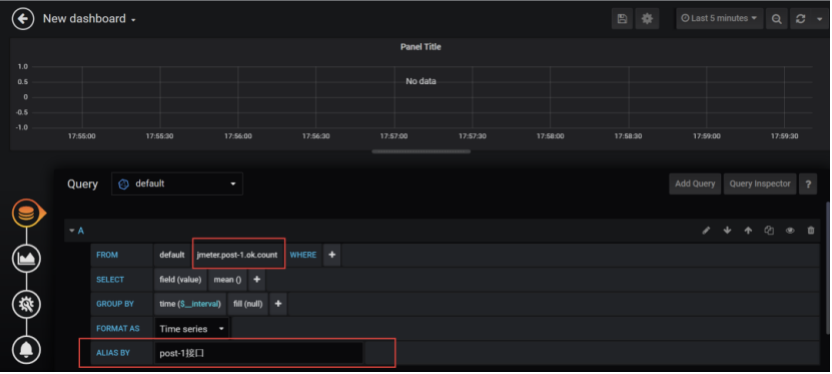
Task: Move query A up with arrow icon
Action: pos(748,230)
